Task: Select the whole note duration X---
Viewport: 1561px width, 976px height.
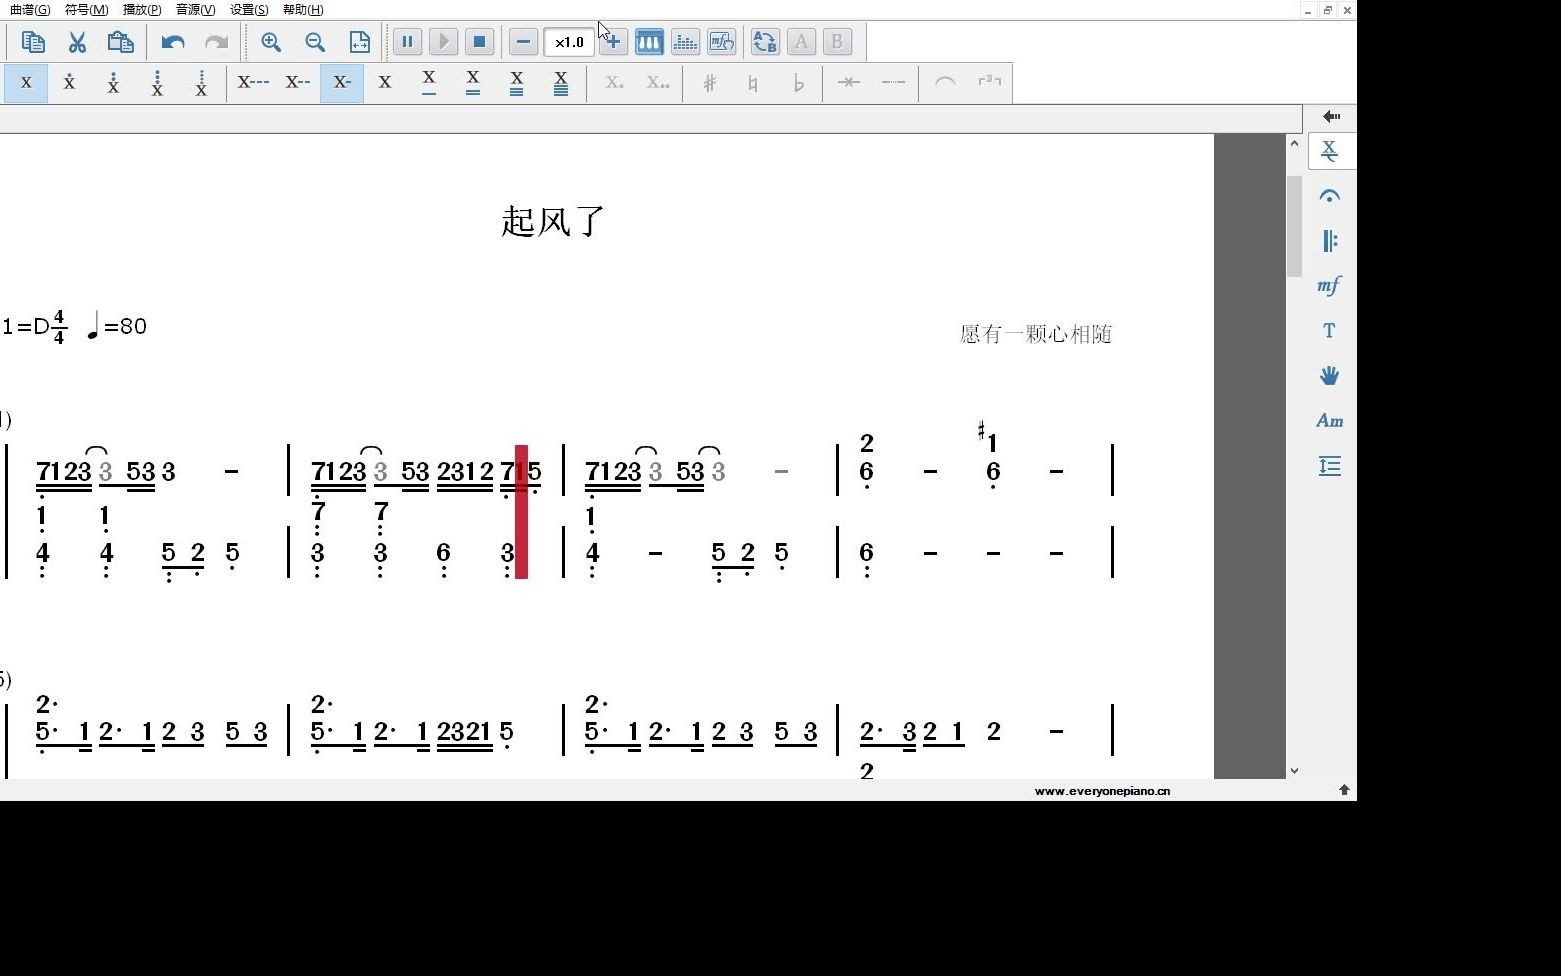Action: [x=253, y=83]
